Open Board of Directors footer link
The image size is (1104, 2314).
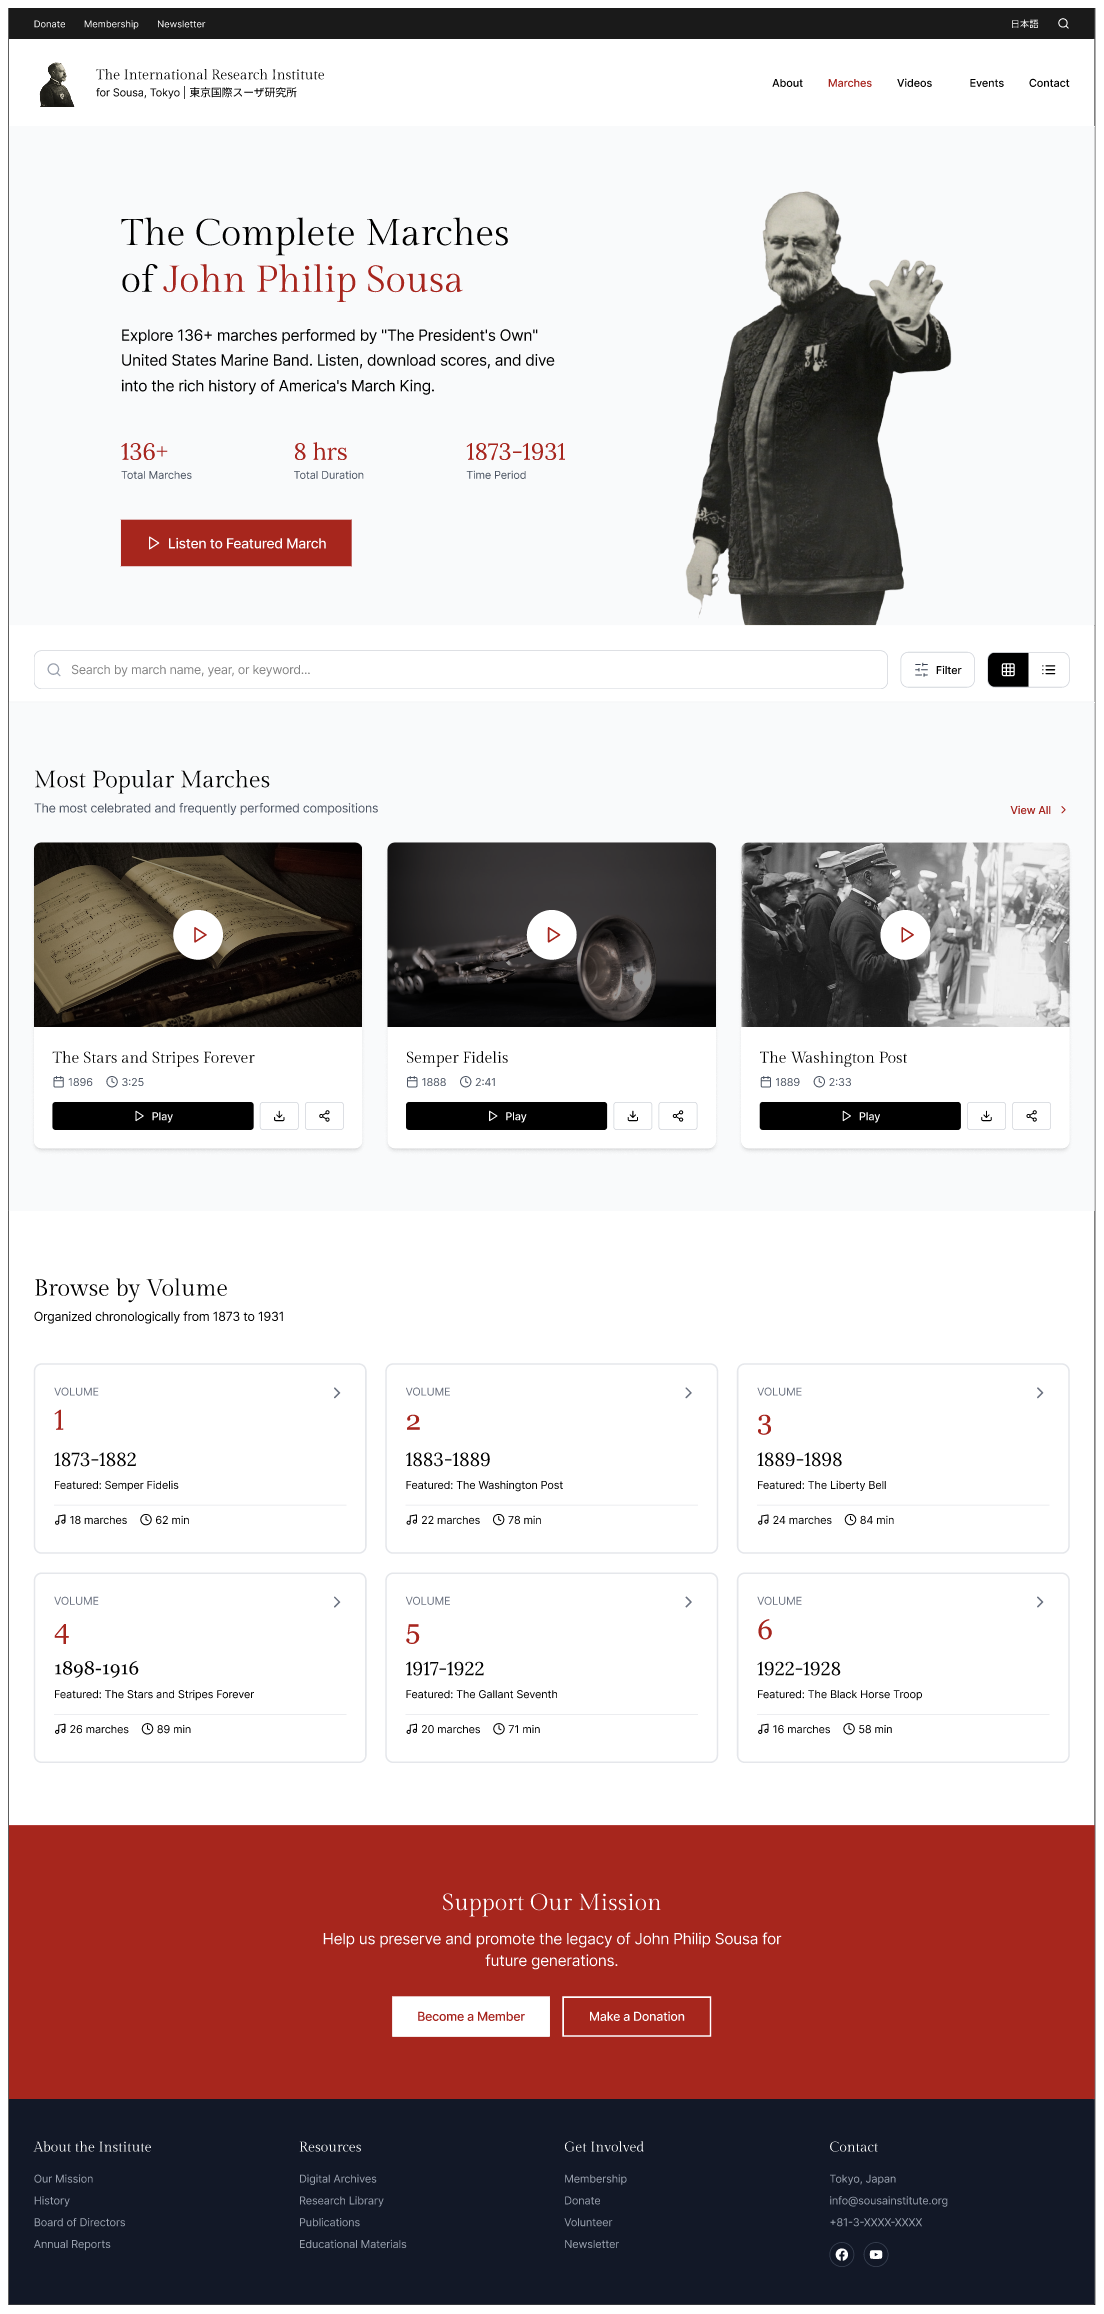80,2223
